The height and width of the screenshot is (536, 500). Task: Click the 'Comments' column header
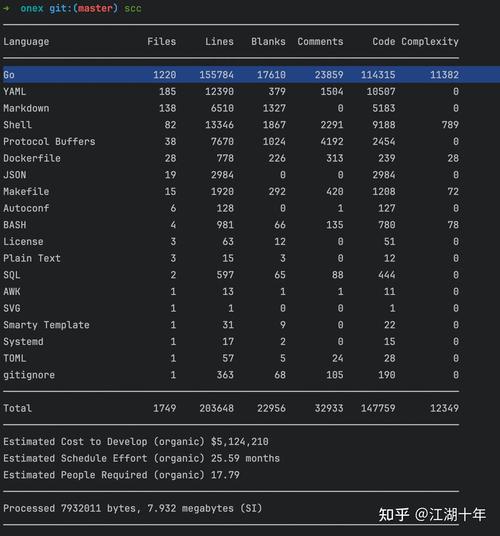click(x=320, y=42)
